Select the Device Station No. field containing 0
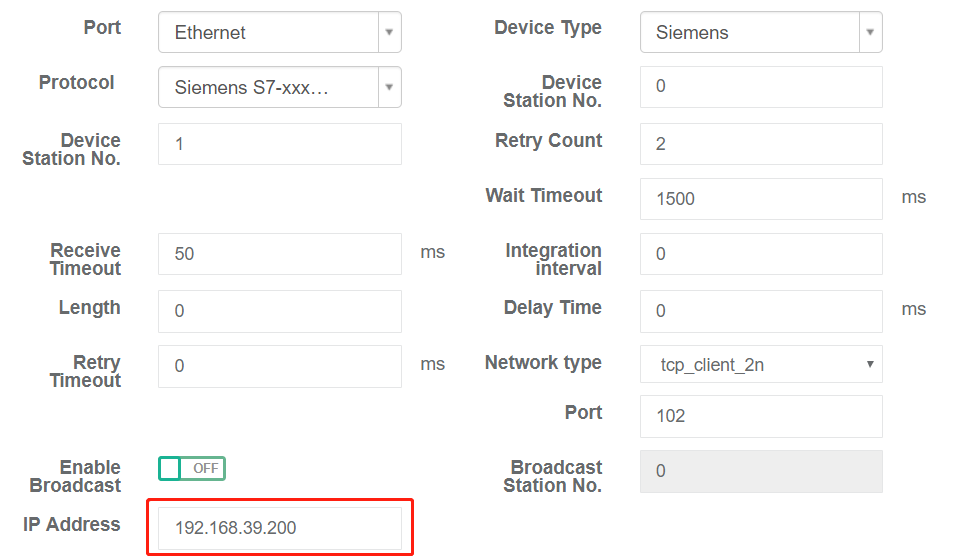974x557 pixels. [x=760, y=87]
